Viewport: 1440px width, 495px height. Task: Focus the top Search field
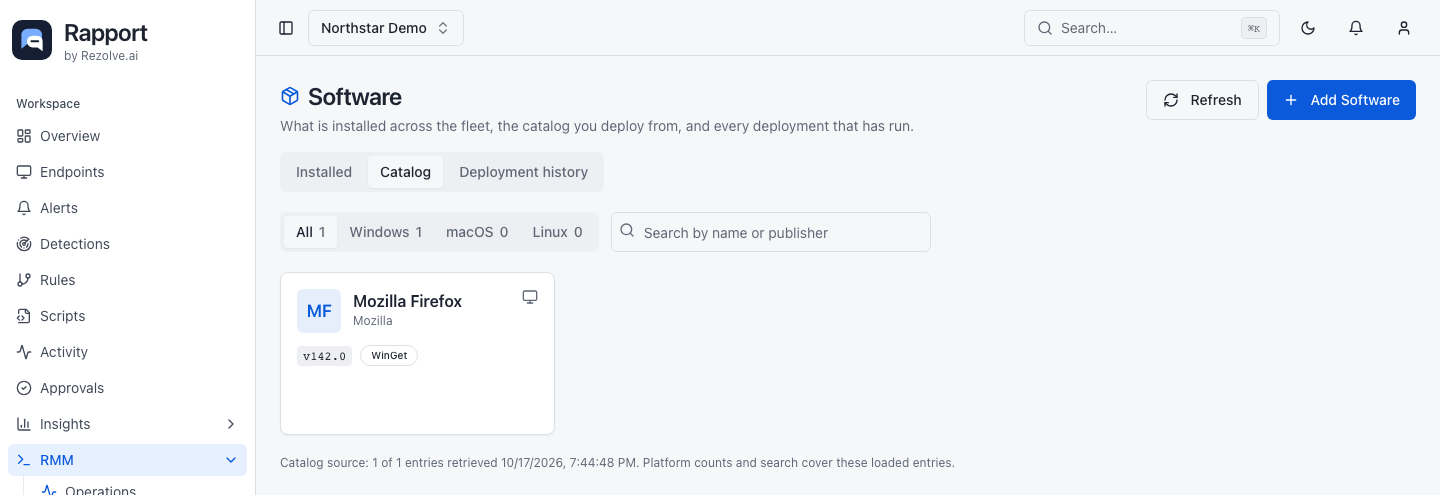[1152, 28]
